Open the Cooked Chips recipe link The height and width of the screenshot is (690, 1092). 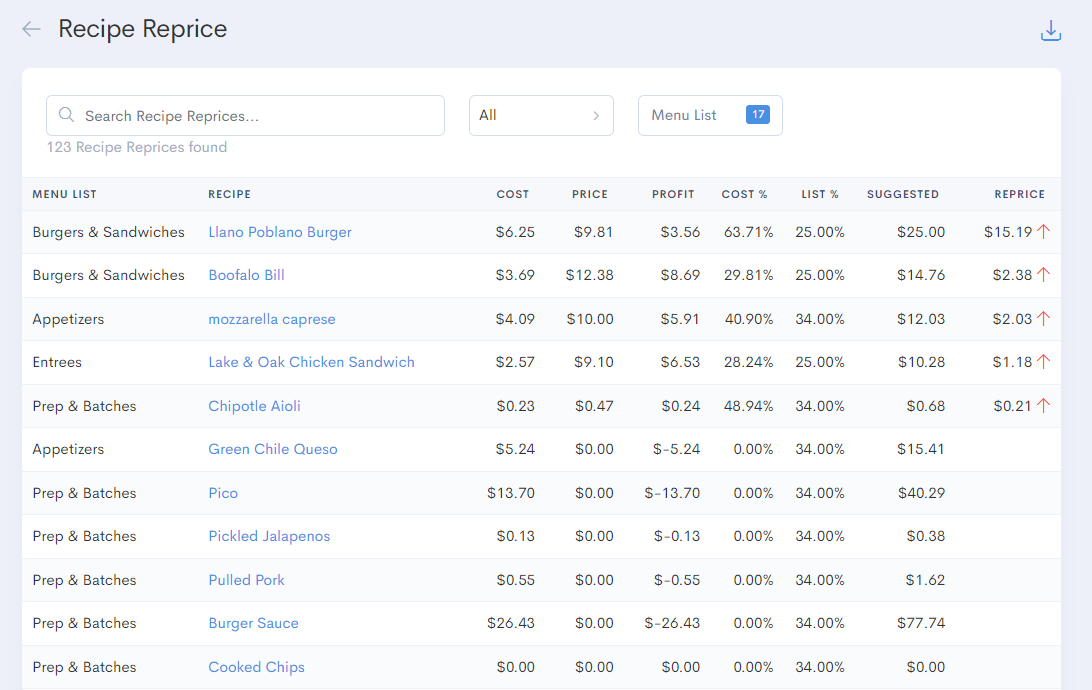(x=256, y=667)
